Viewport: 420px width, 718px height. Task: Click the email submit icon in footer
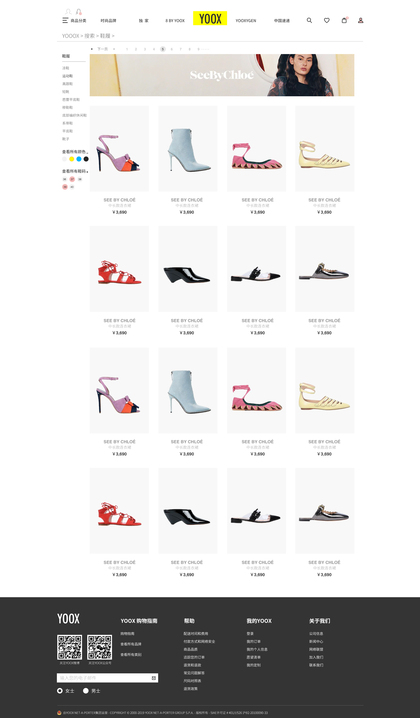(x=154, y=678)
